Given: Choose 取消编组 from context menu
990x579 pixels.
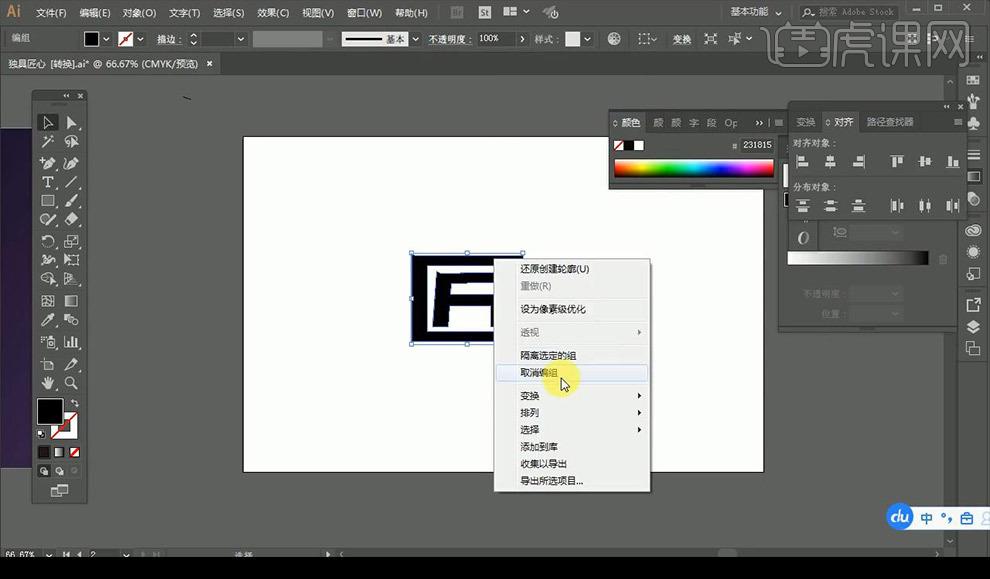Looking at the screenshot, I should (572, 373).
